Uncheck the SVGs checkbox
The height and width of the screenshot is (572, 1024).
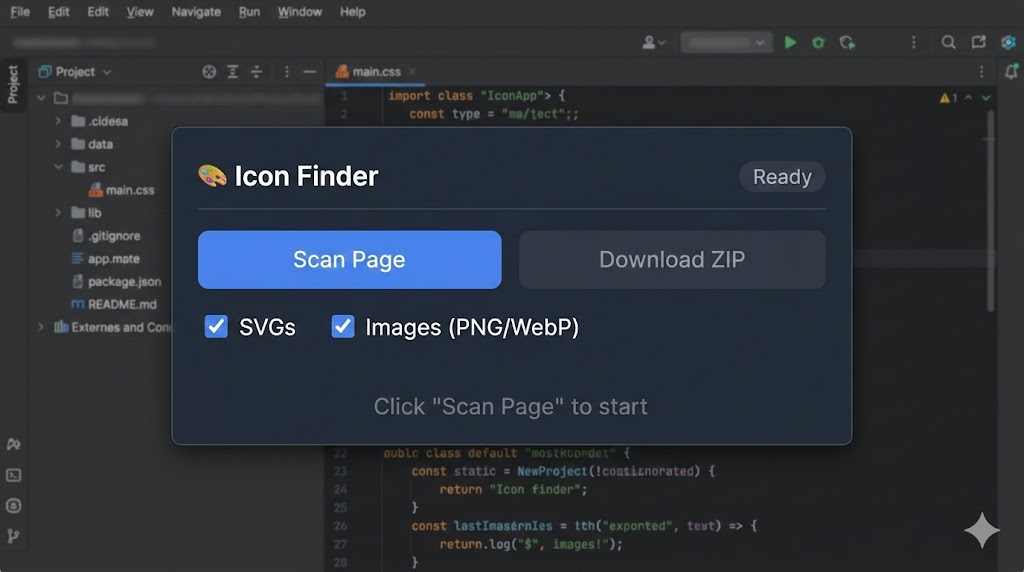pyautogui.click(x=216, y=326)
